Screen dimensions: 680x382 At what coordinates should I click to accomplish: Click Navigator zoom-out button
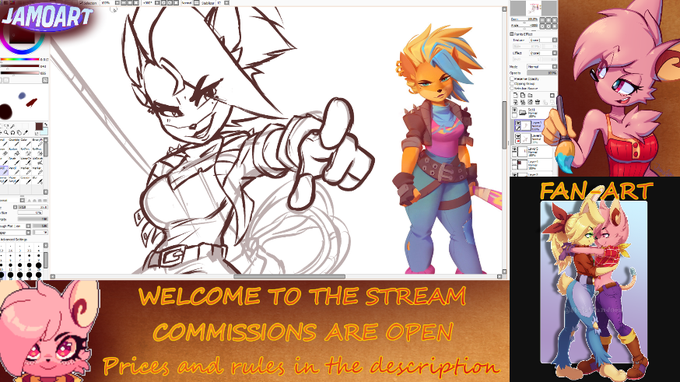click(543, 20)
